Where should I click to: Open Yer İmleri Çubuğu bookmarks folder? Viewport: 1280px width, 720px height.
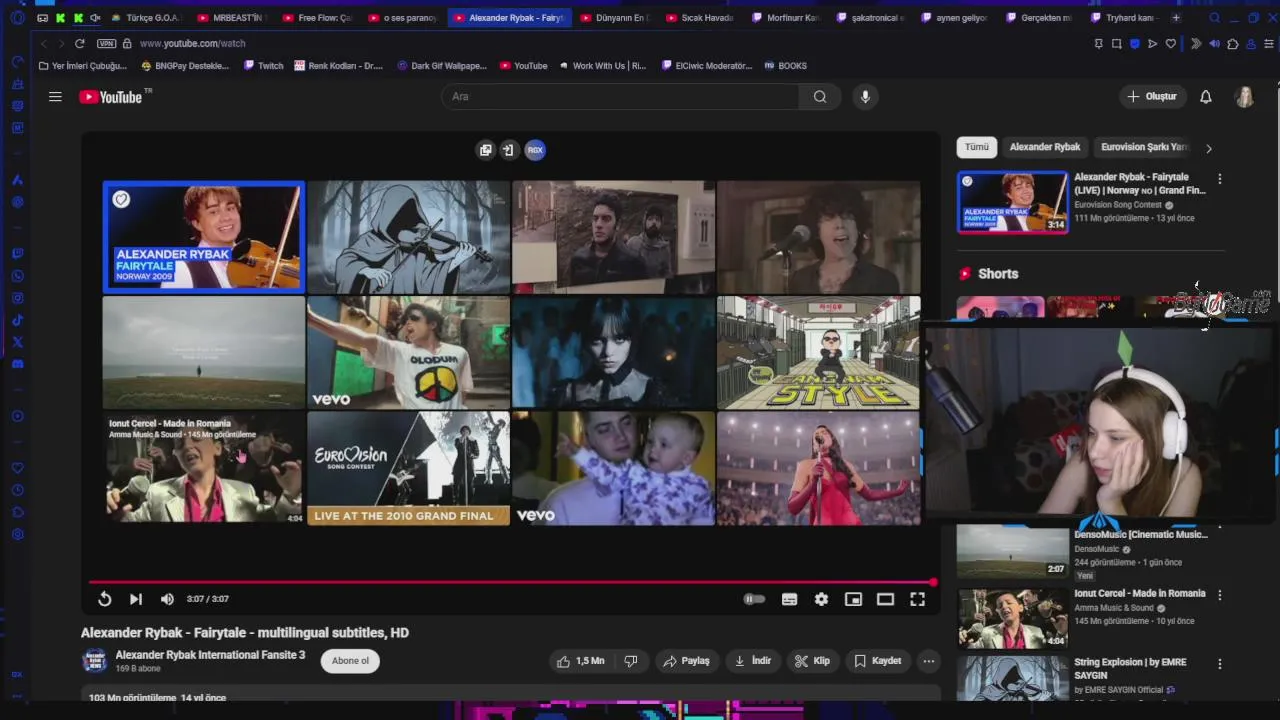82,66
